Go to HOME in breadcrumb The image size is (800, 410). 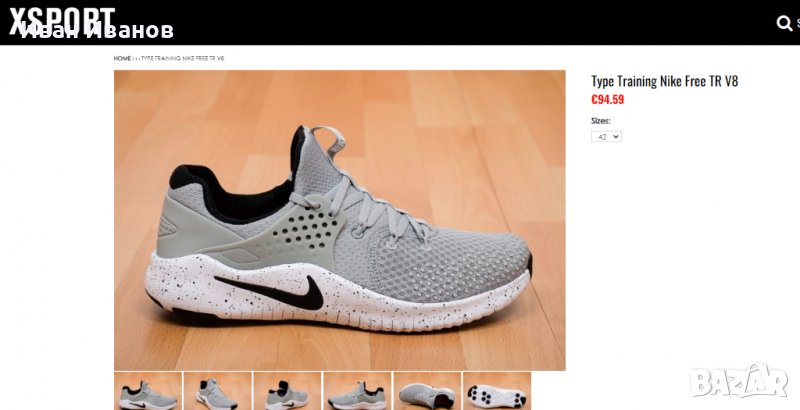(122, 59)
